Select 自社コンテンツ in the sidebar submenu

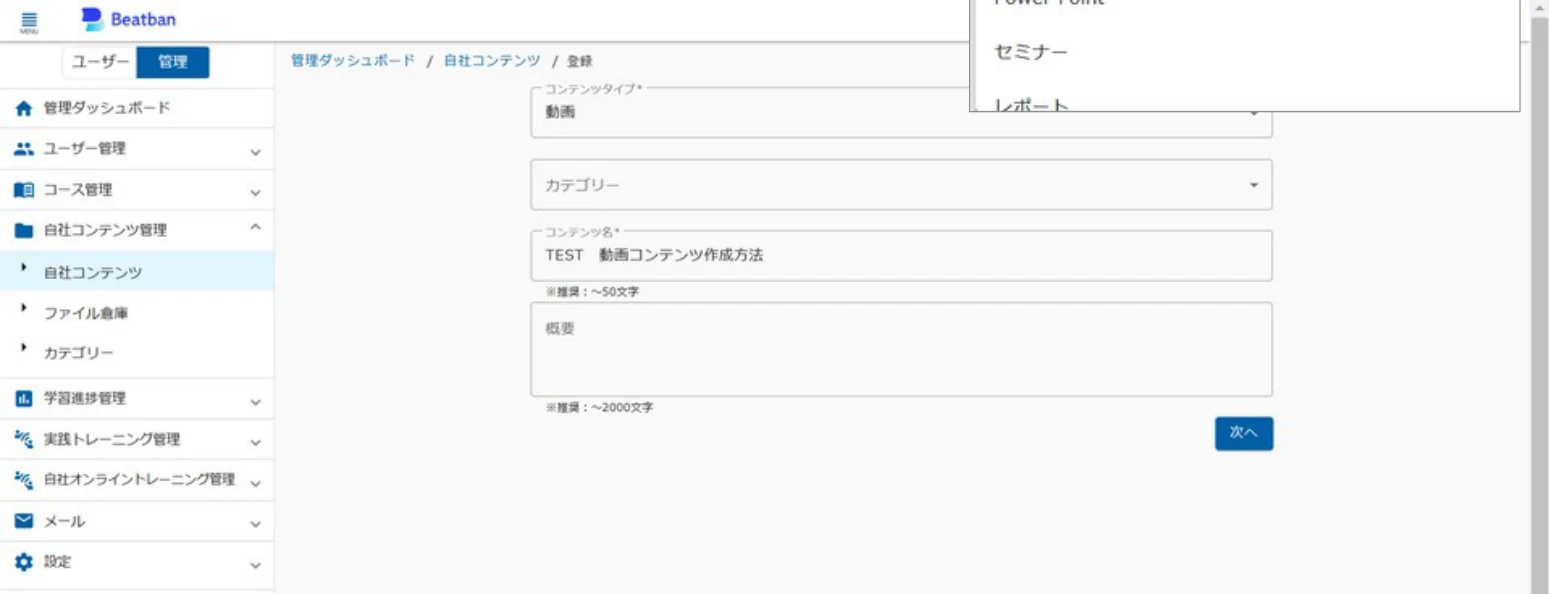pyautogui.click(x=137, y=272)
